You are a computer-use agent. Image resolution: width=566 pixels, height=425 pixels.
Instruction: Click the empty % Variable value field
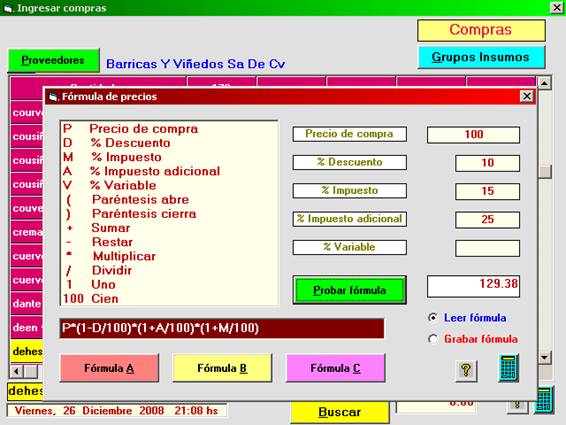(x=487, y=248)
